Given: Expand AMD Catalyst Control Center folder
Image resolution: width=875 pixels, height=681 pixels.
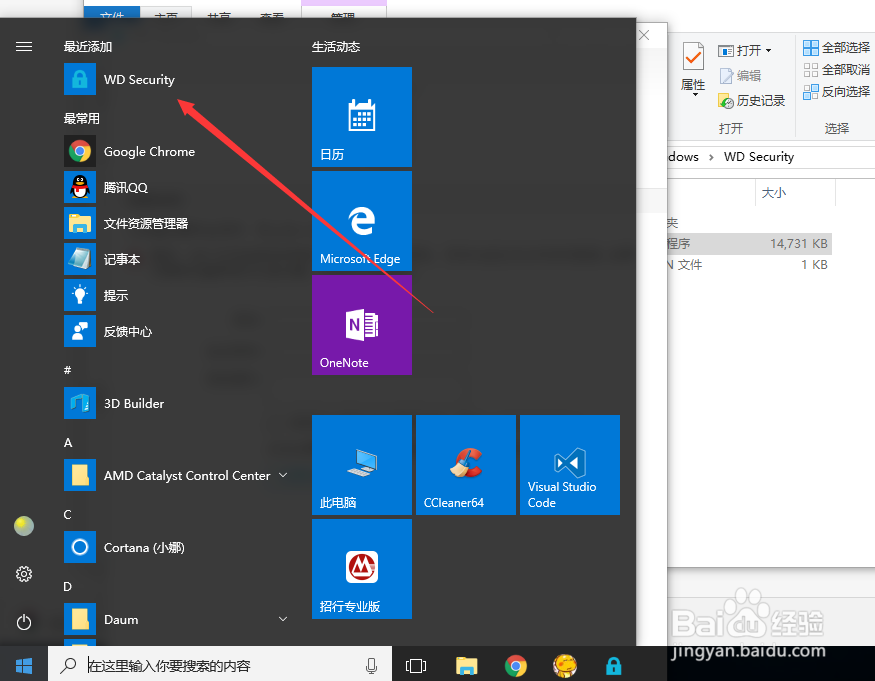Looking at the screenshot, I should [283, 475].
